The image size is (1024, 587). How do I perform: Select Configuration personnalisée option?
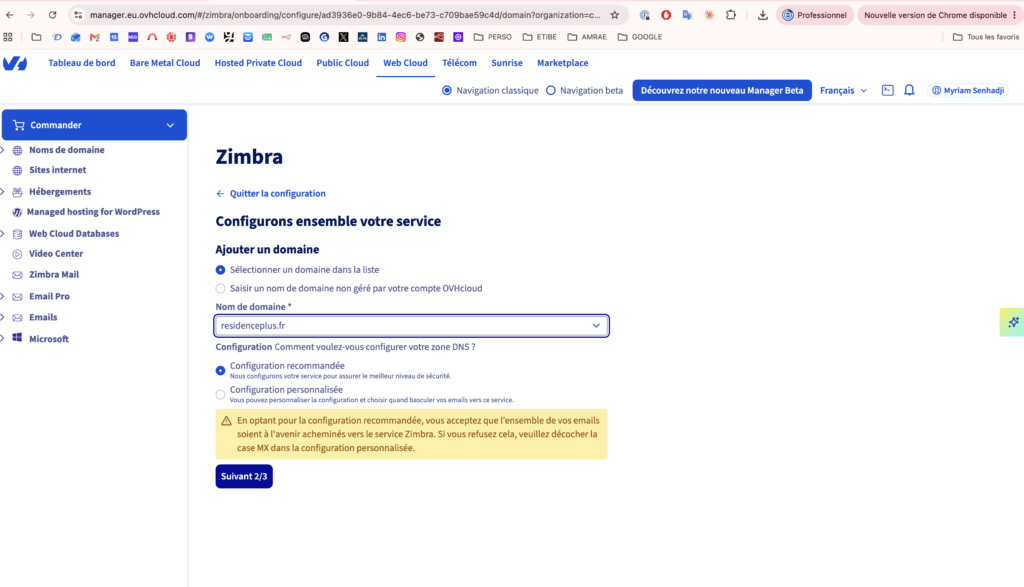[220, 394]
